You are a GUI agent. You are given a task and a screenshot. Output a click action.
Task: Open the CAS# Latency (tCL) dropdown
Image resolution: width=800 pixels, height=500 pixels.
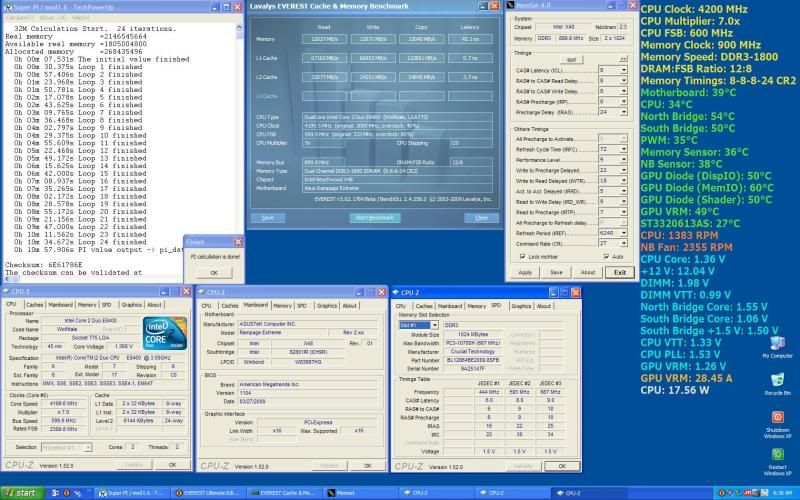point(623,70)
